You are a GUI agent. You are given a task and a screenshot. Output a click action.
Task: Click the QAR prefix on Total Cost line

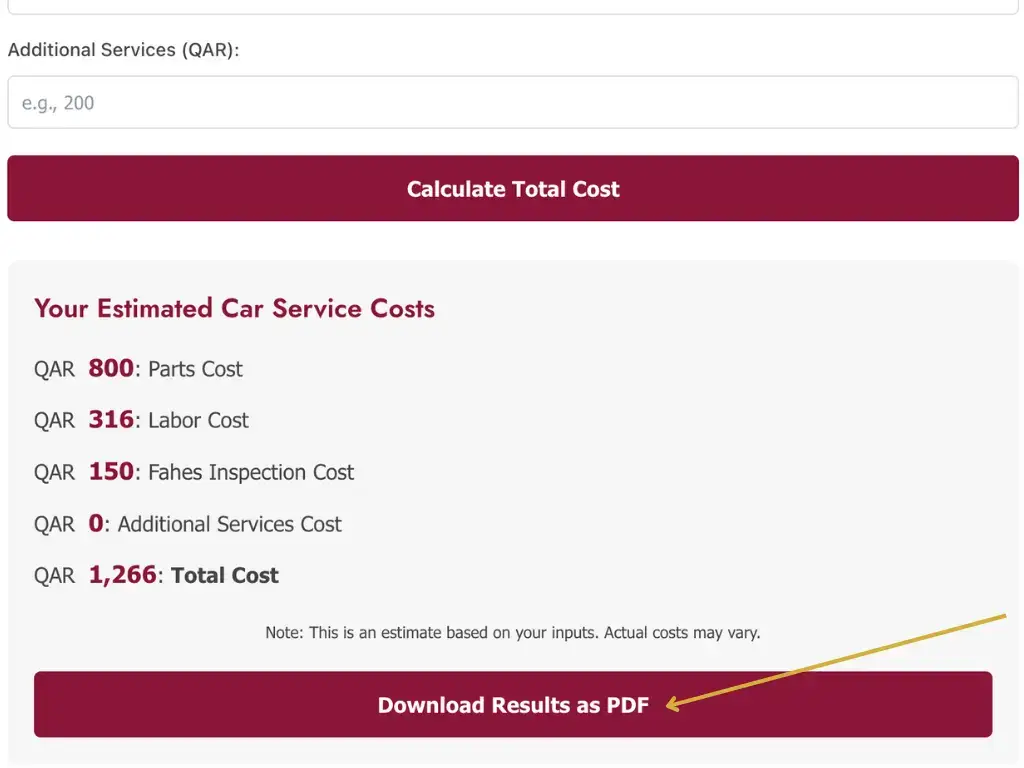pyautogui.click(x=54, y=576)
